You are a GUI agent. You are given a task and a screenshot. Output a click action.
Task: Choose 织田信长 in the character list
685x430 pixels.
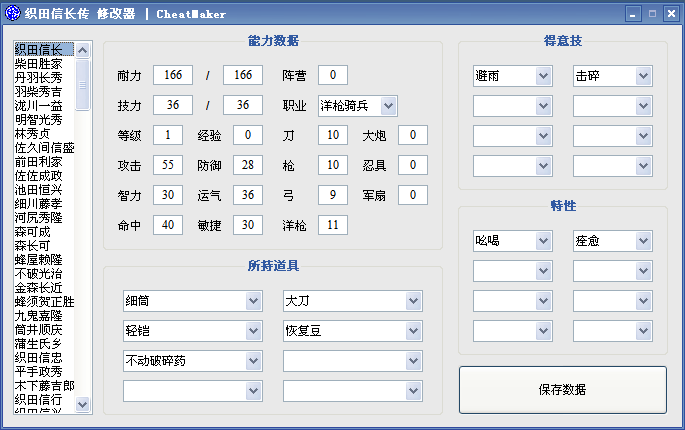click(44, 49)
